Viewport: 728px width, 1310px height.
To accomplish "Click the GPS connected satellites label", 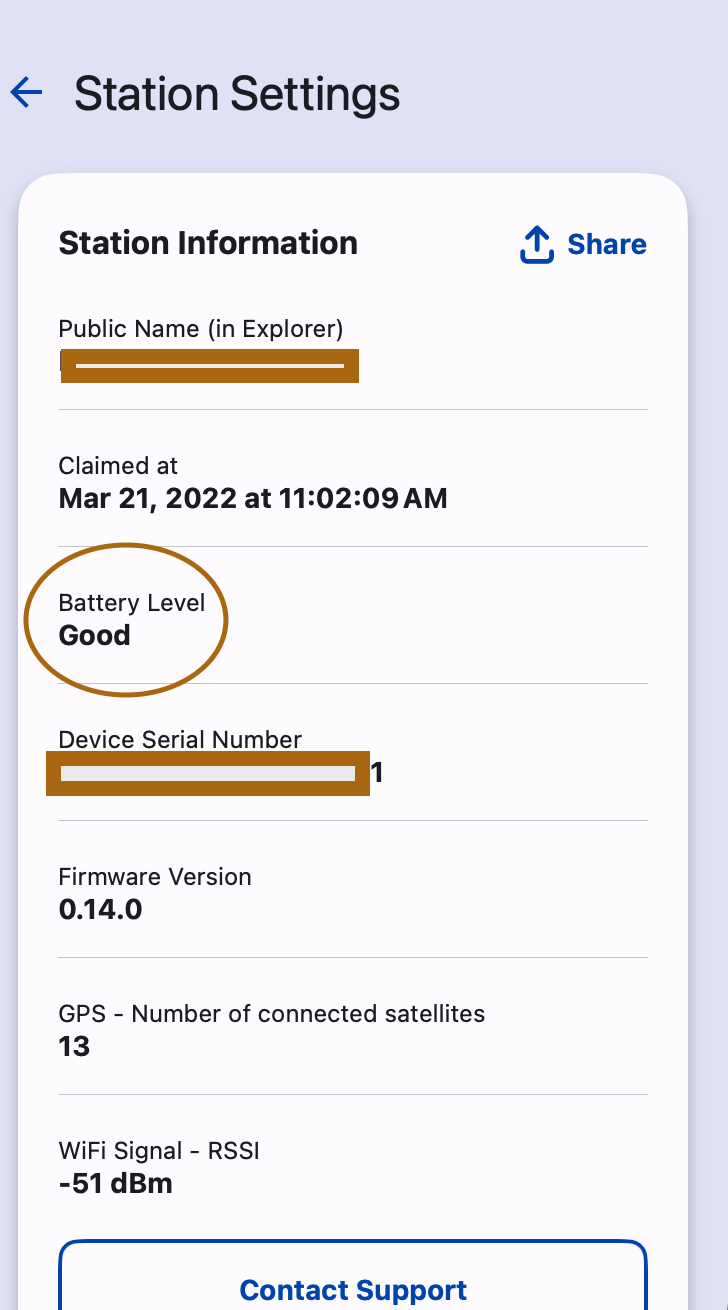I will (272, 1014).
